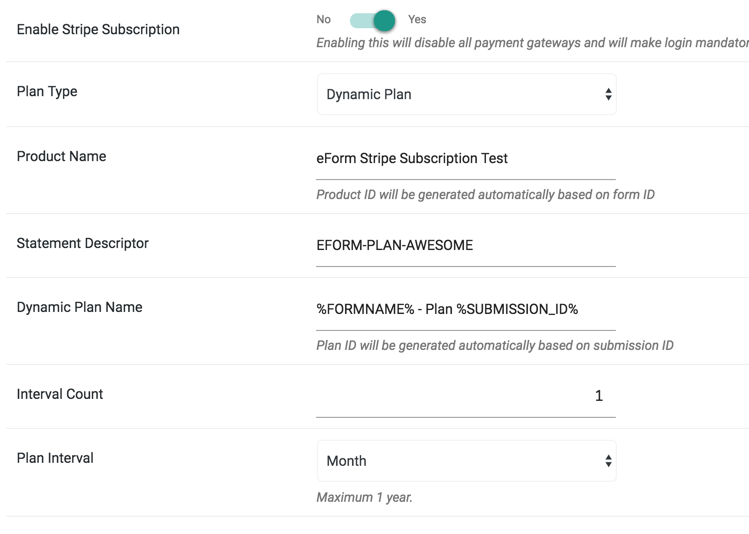This screenshot has height=534, width=749.
Task: Click the Dynamic Plan Name label
Action: (x=79, y=307)
